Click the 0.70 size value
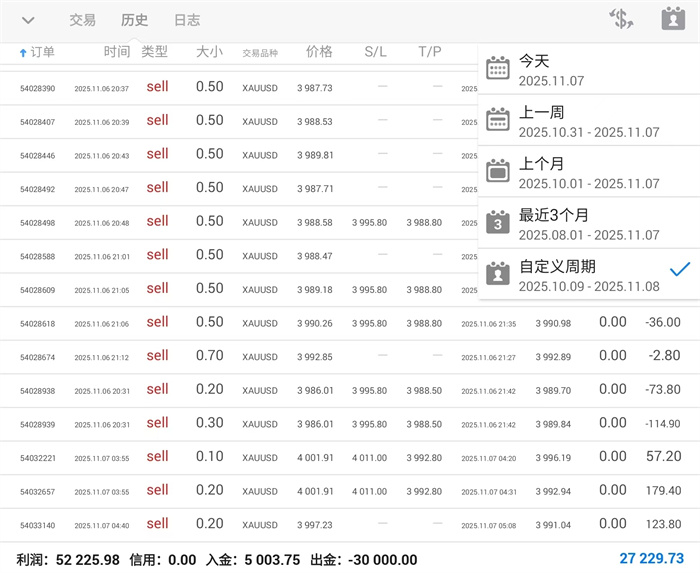 pos(209,356)
